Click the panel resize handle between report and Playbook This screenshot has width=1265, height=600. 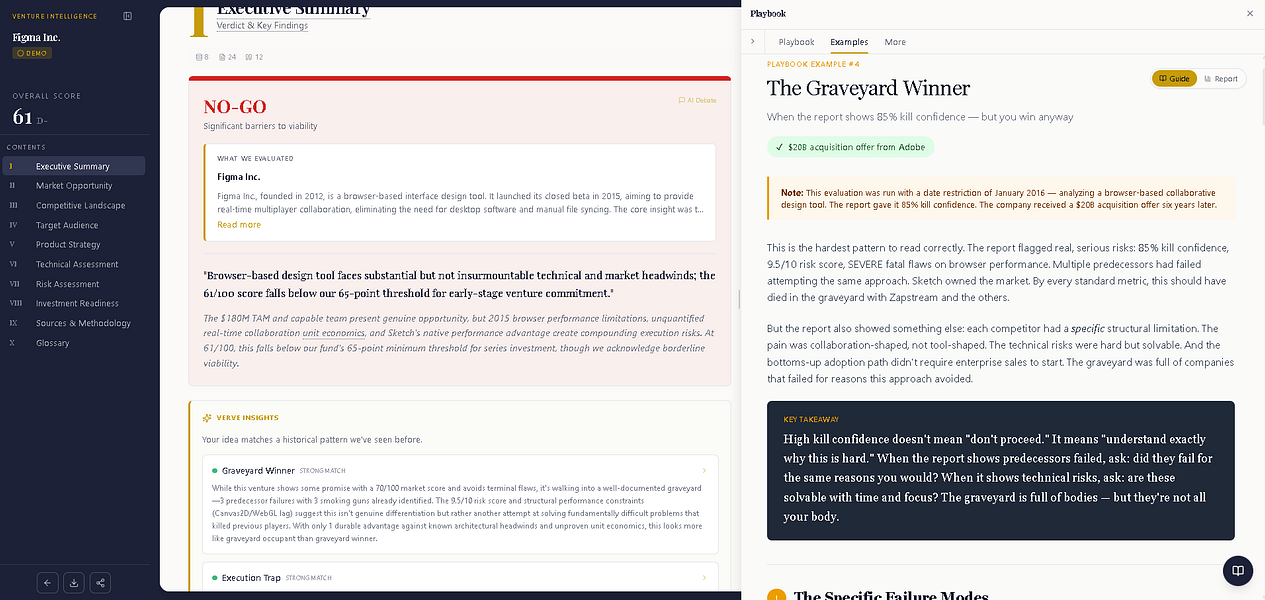(x=738, y=300)
